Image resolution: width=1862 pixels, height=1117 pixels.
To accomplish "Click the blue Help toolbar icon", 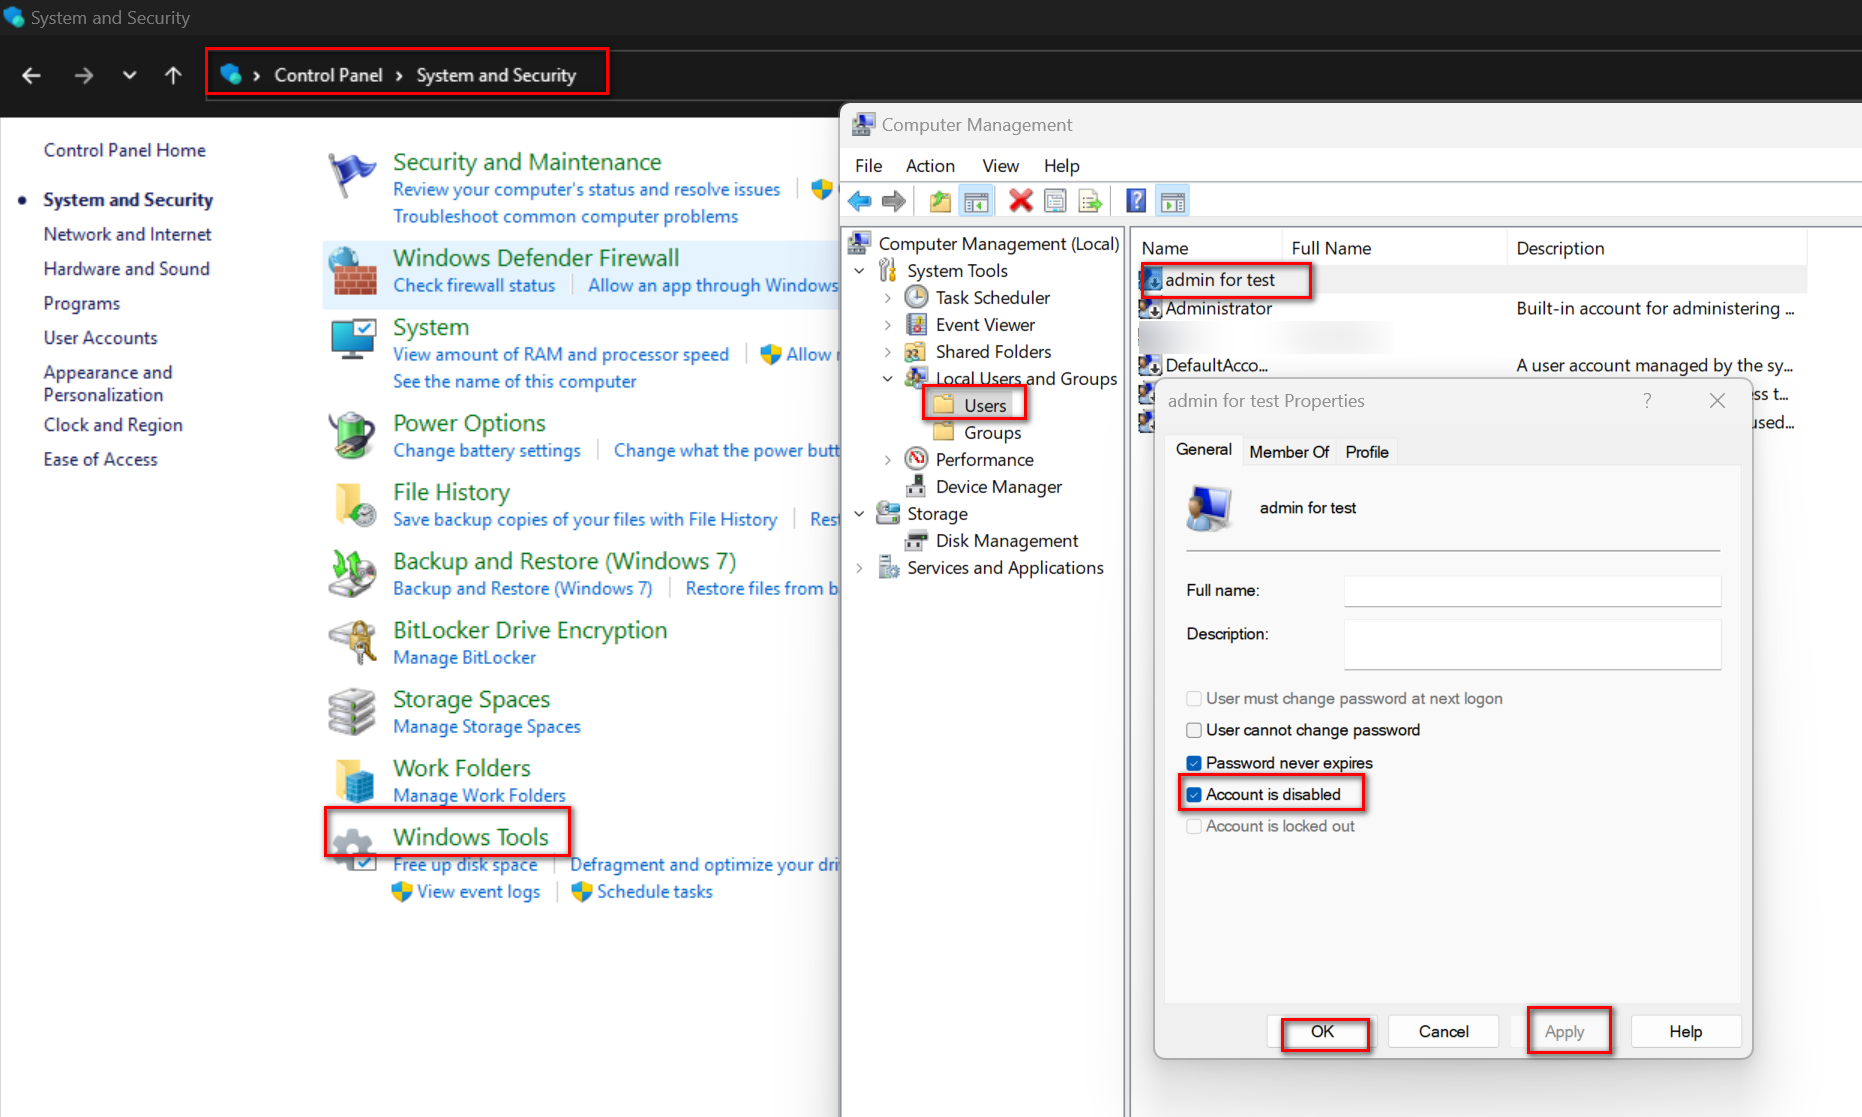I will coord(1136,201).
